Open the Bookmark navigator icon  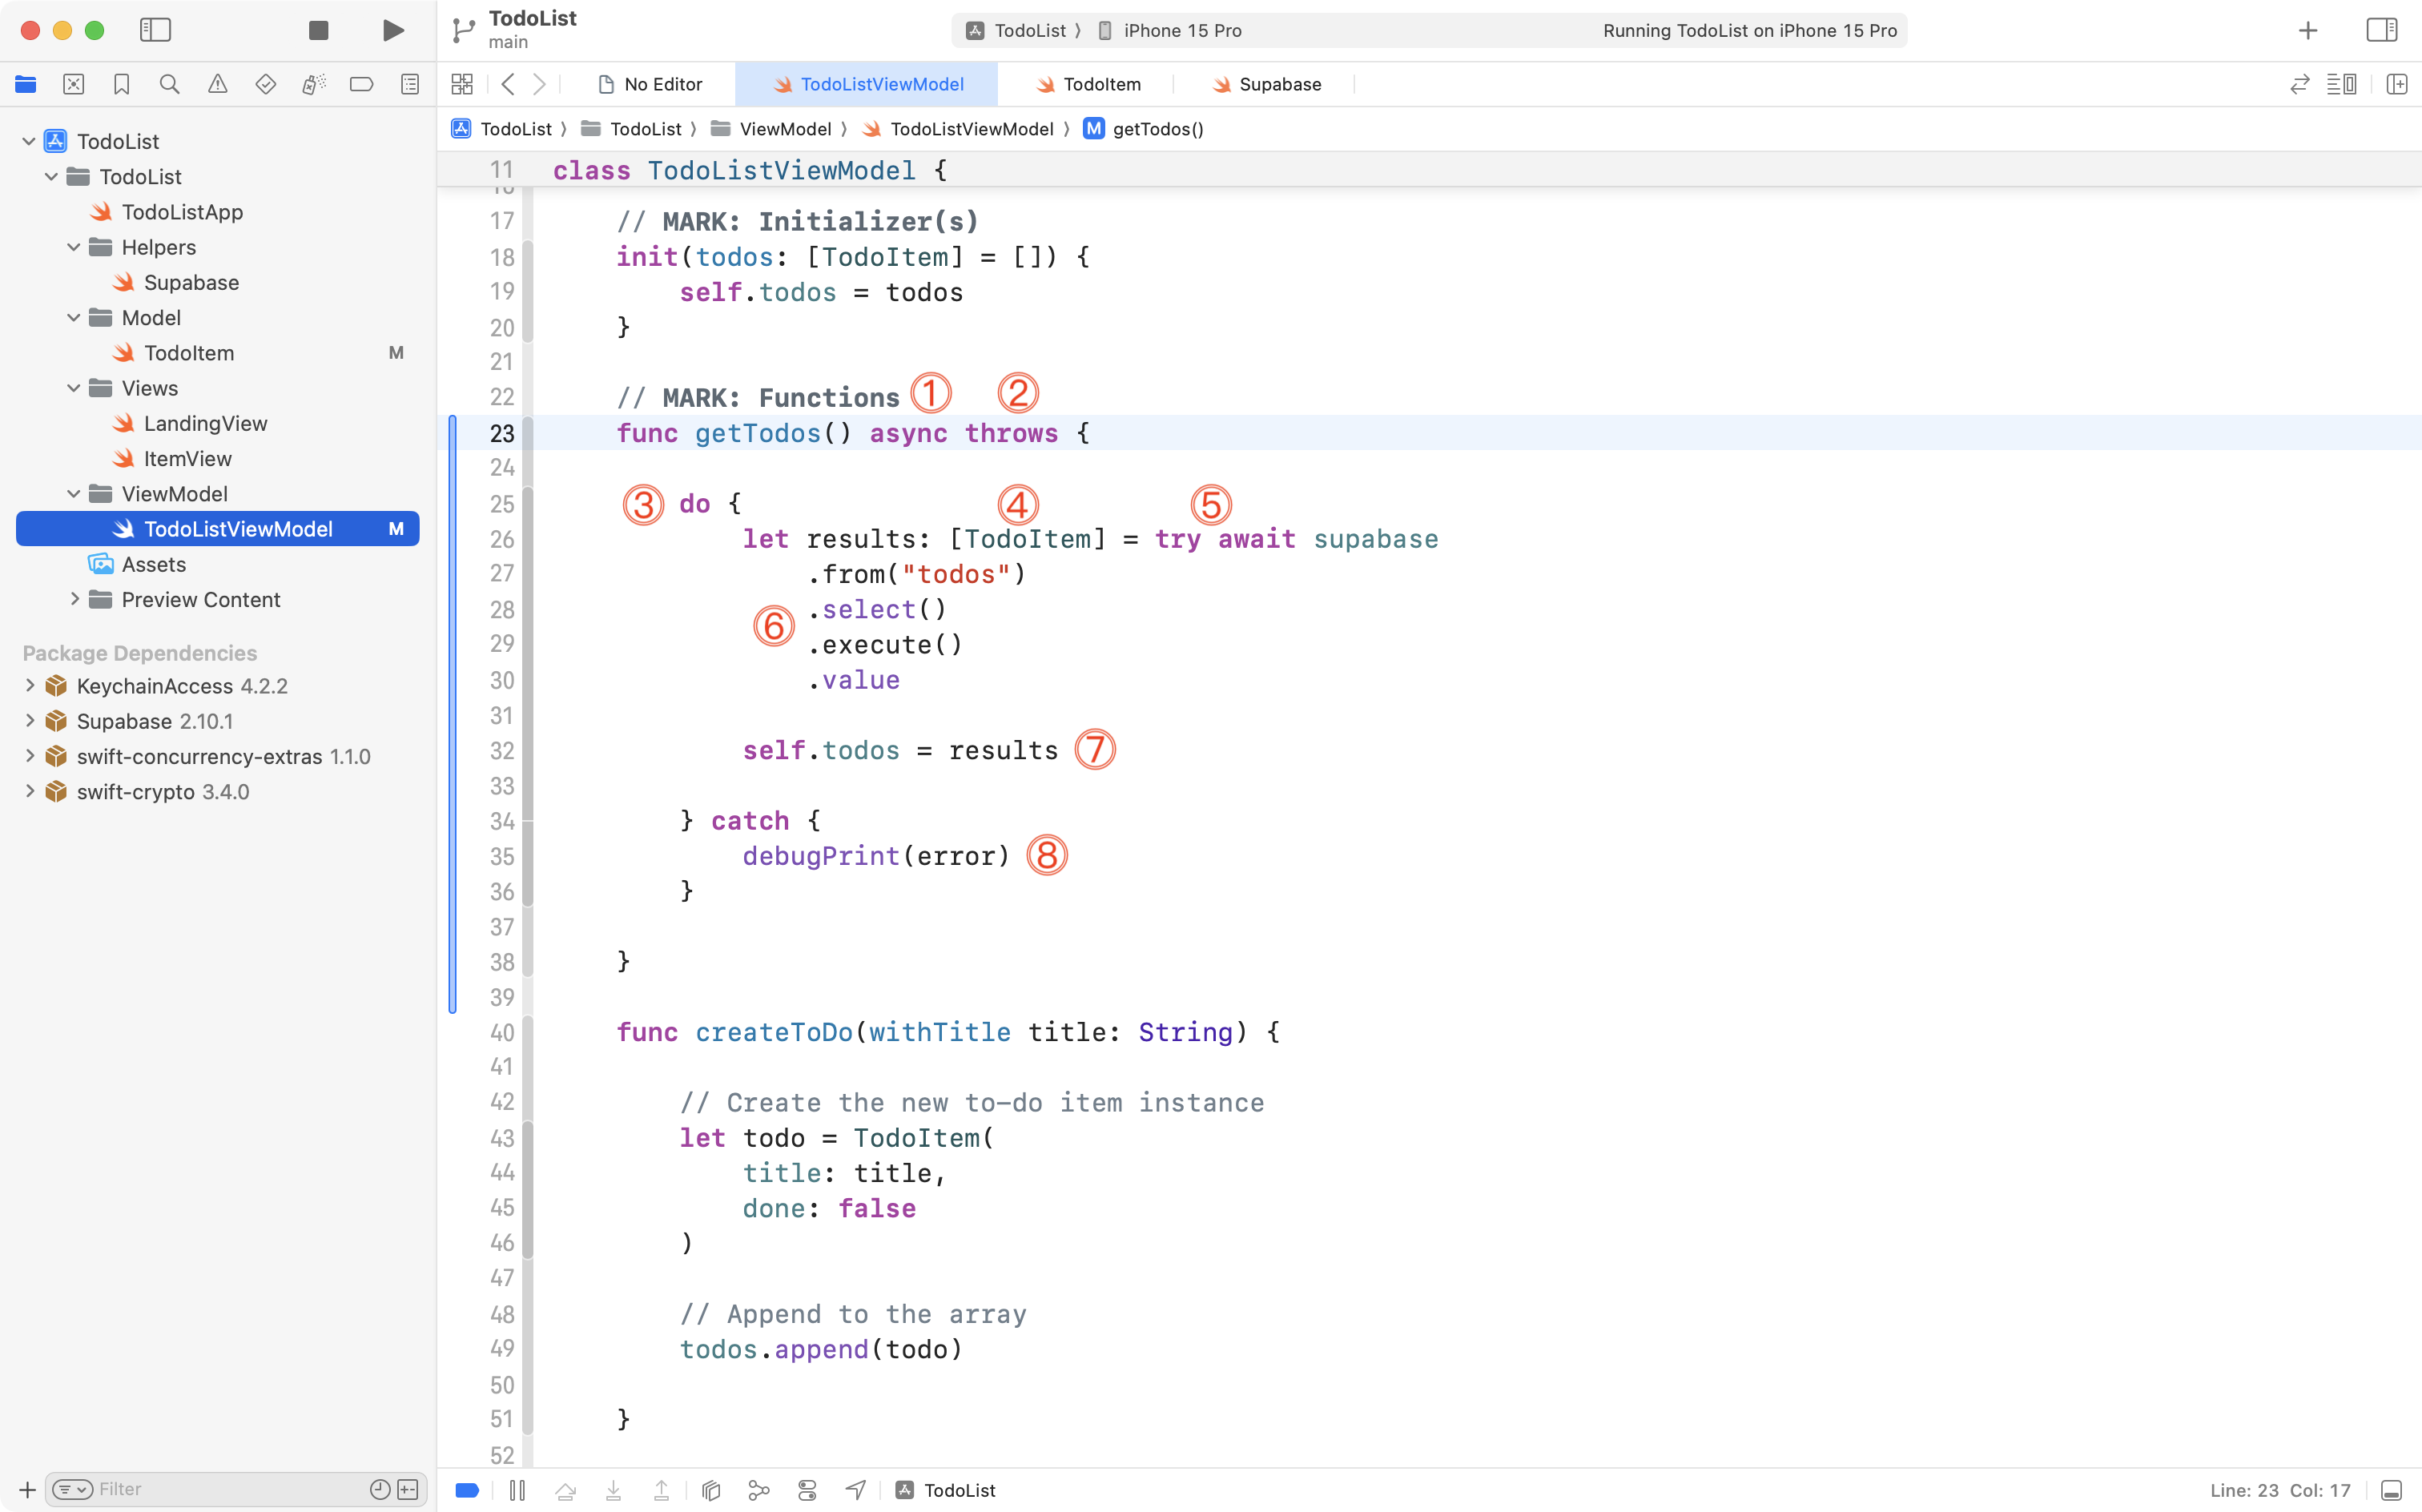pos(122,84)
